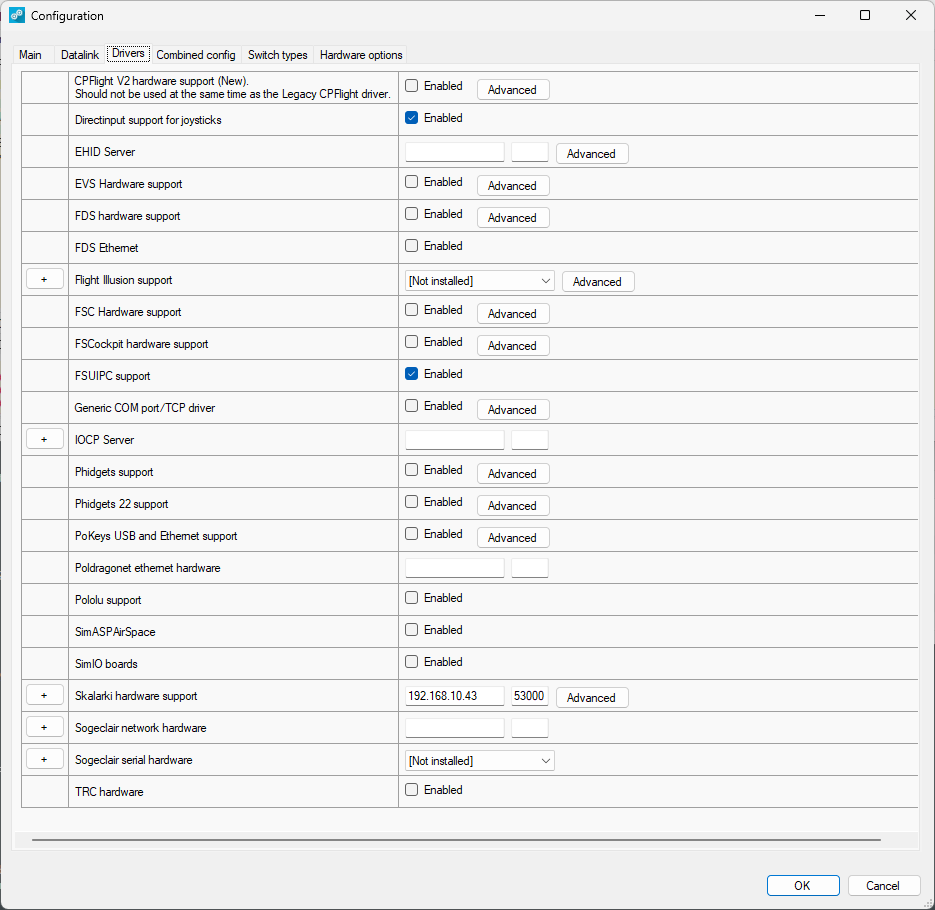Screen dimensions: 935x910
Task: Switch to the Main tab
Action: click(x=30, y=55)
